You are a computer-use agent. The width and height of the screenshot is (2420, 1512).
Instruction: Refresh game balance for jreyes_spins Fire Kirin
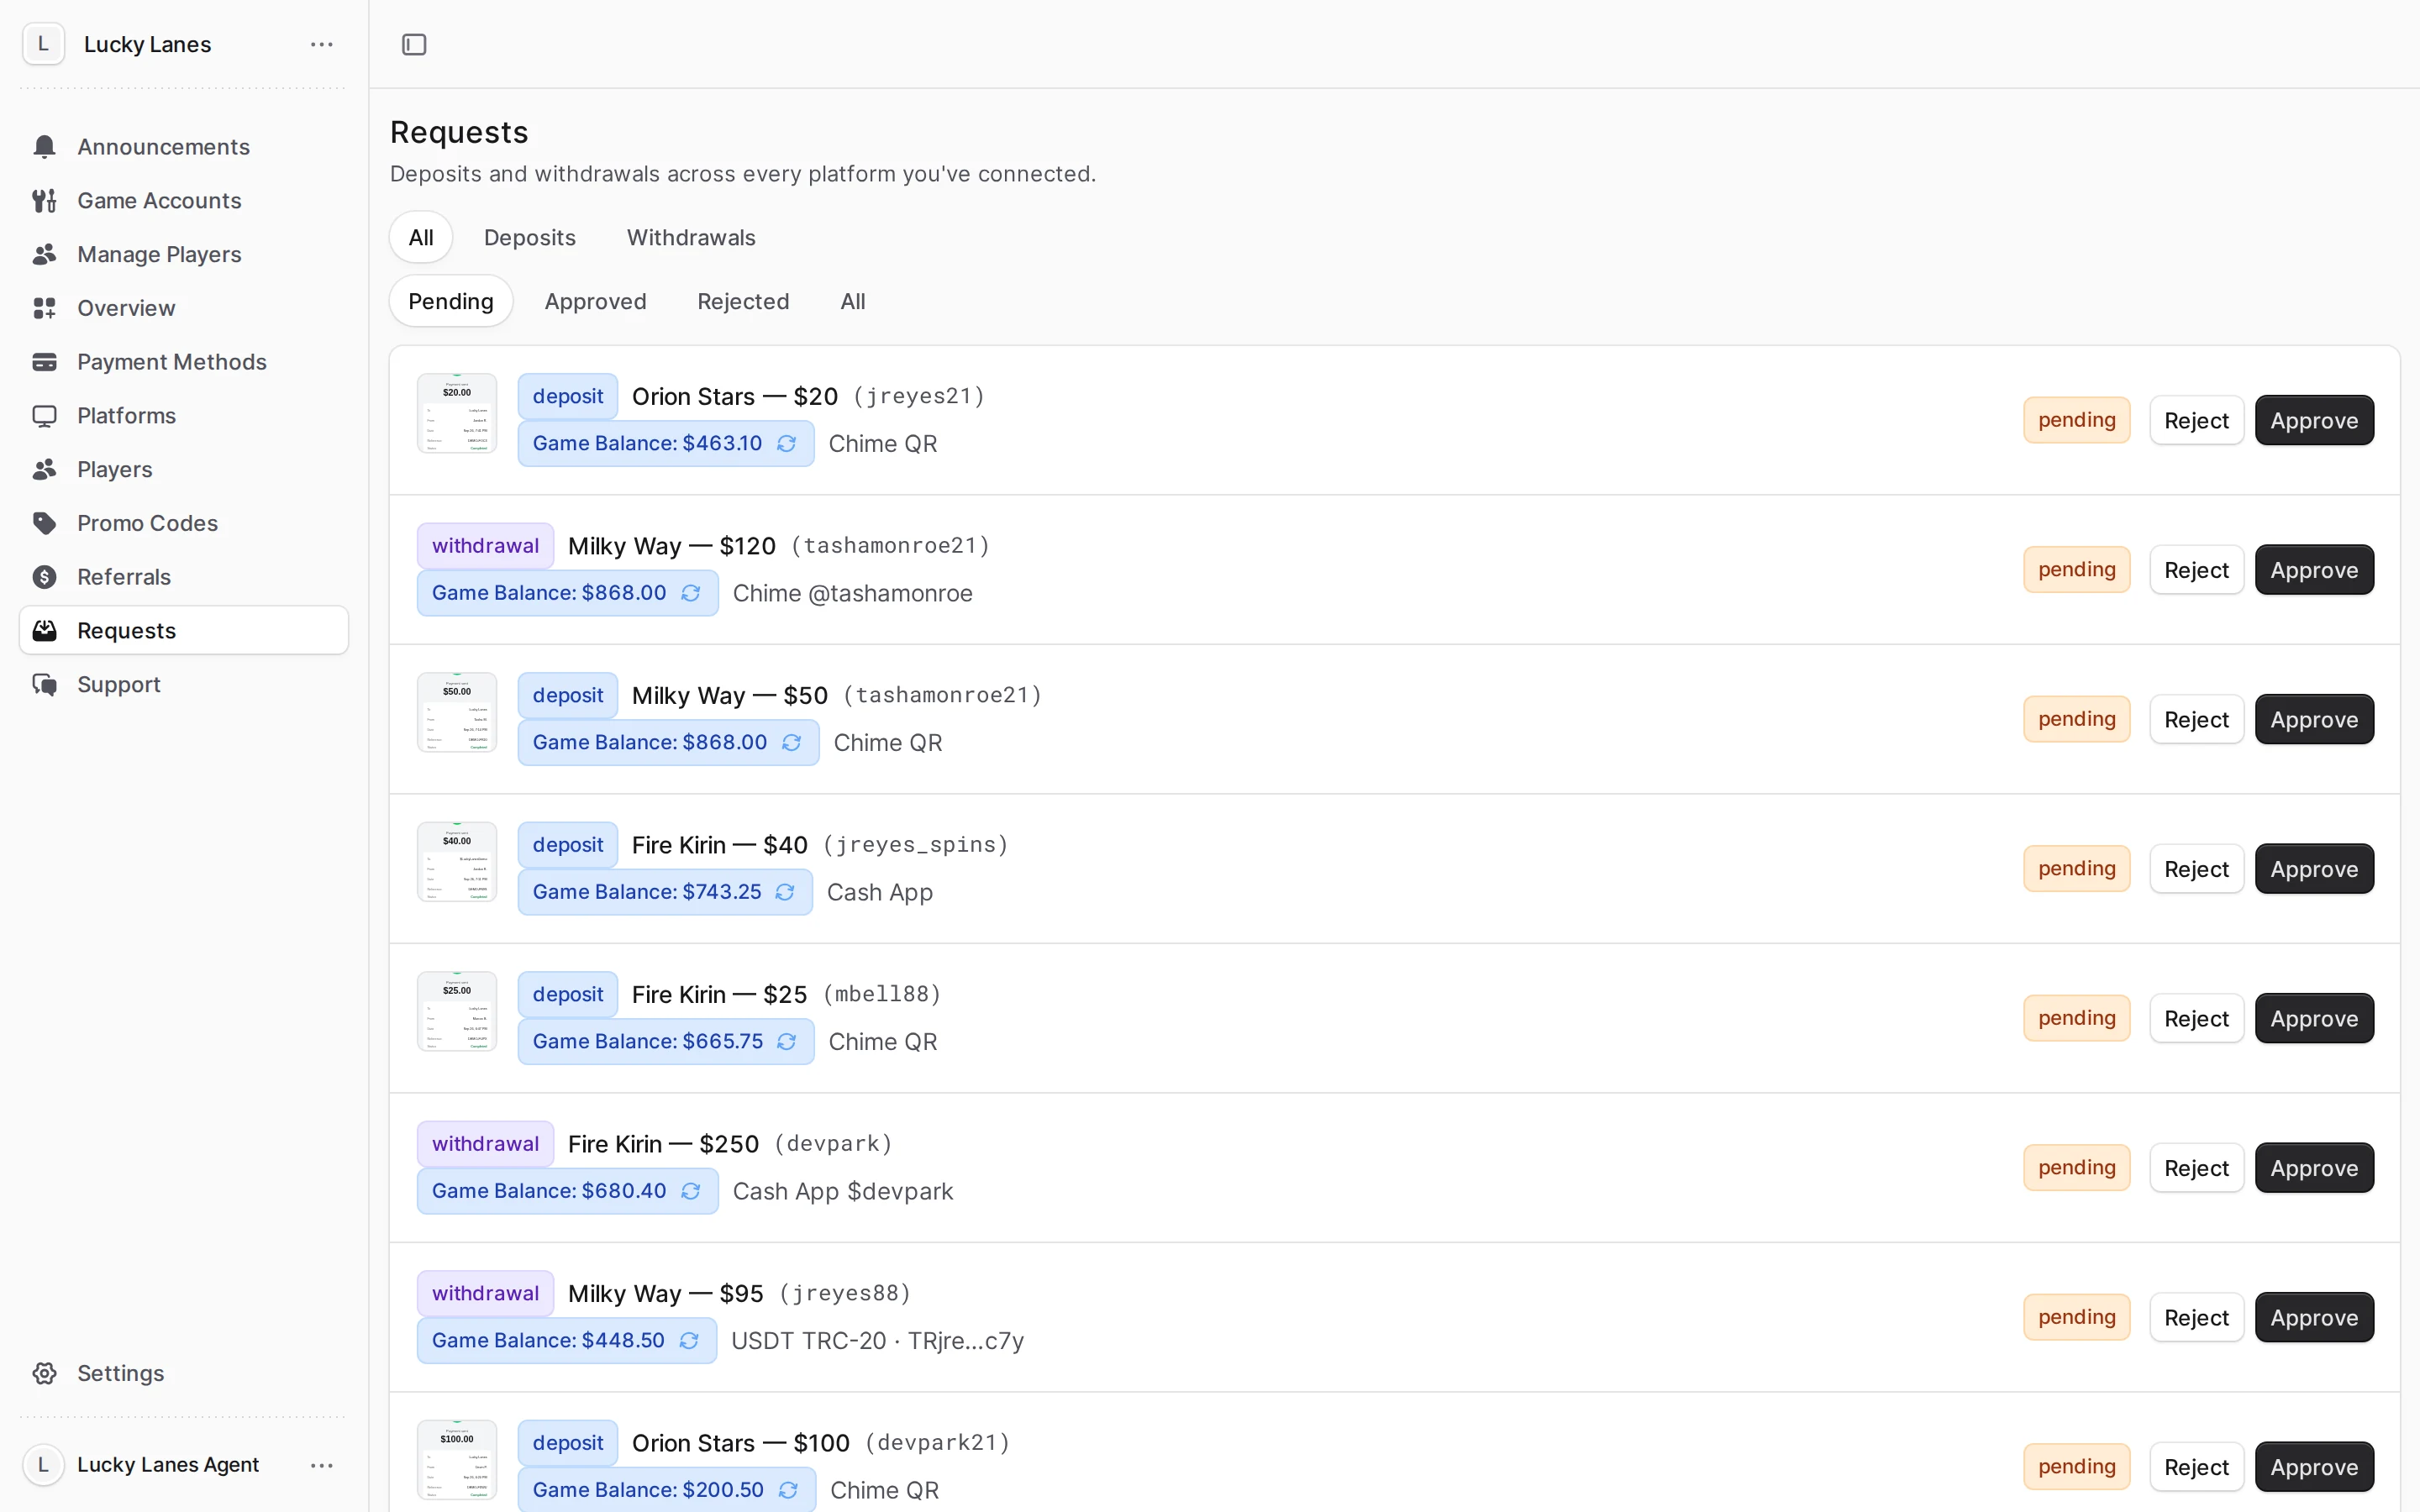[x=785, y=892]
